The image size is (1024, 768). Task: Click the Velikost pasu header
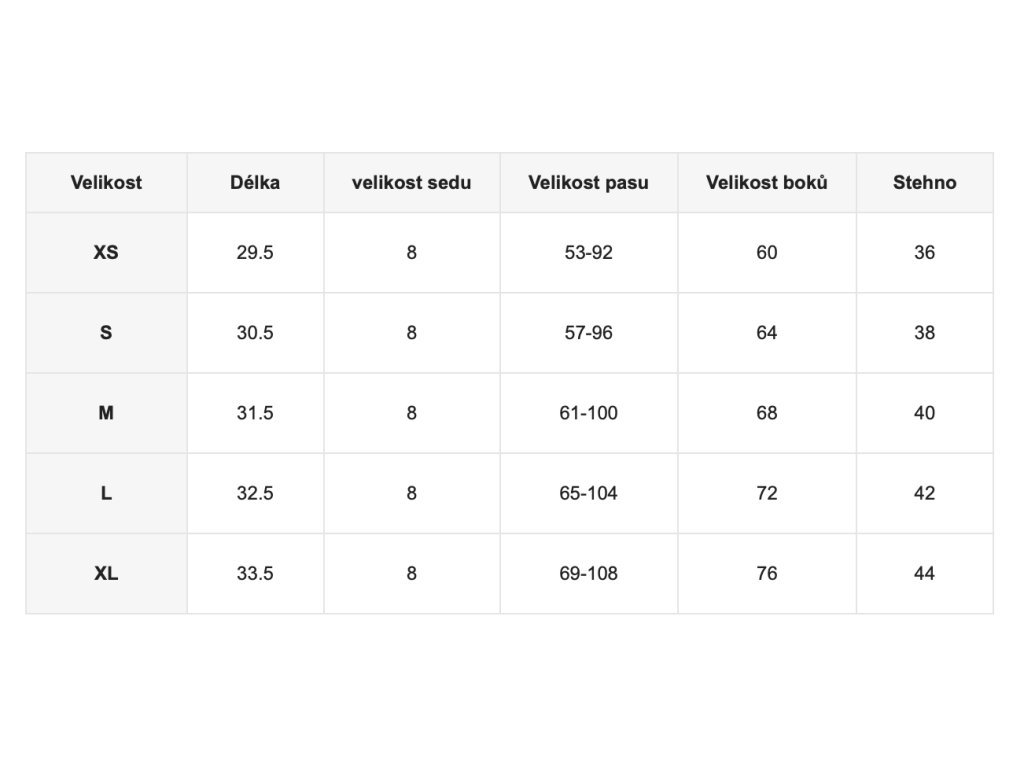[x=588, y=183]
